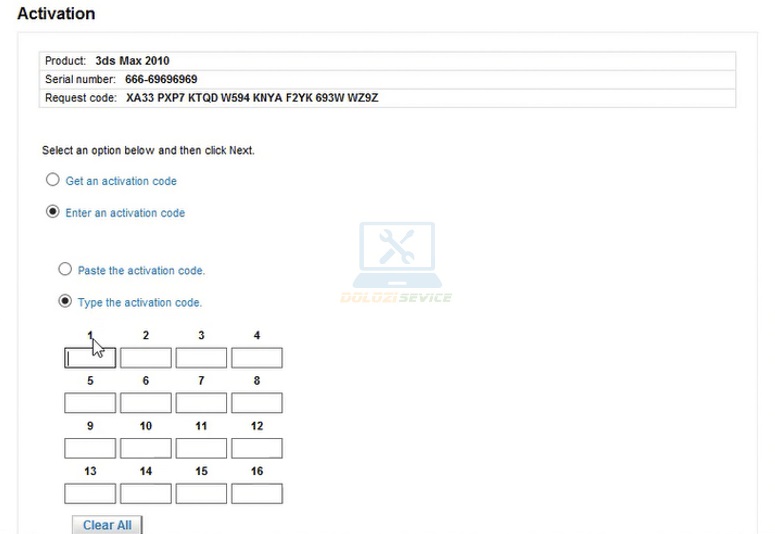This screenshot has height=534, width=775.
Task: Click activation code field 9
Action: click(x=90, y=448)
